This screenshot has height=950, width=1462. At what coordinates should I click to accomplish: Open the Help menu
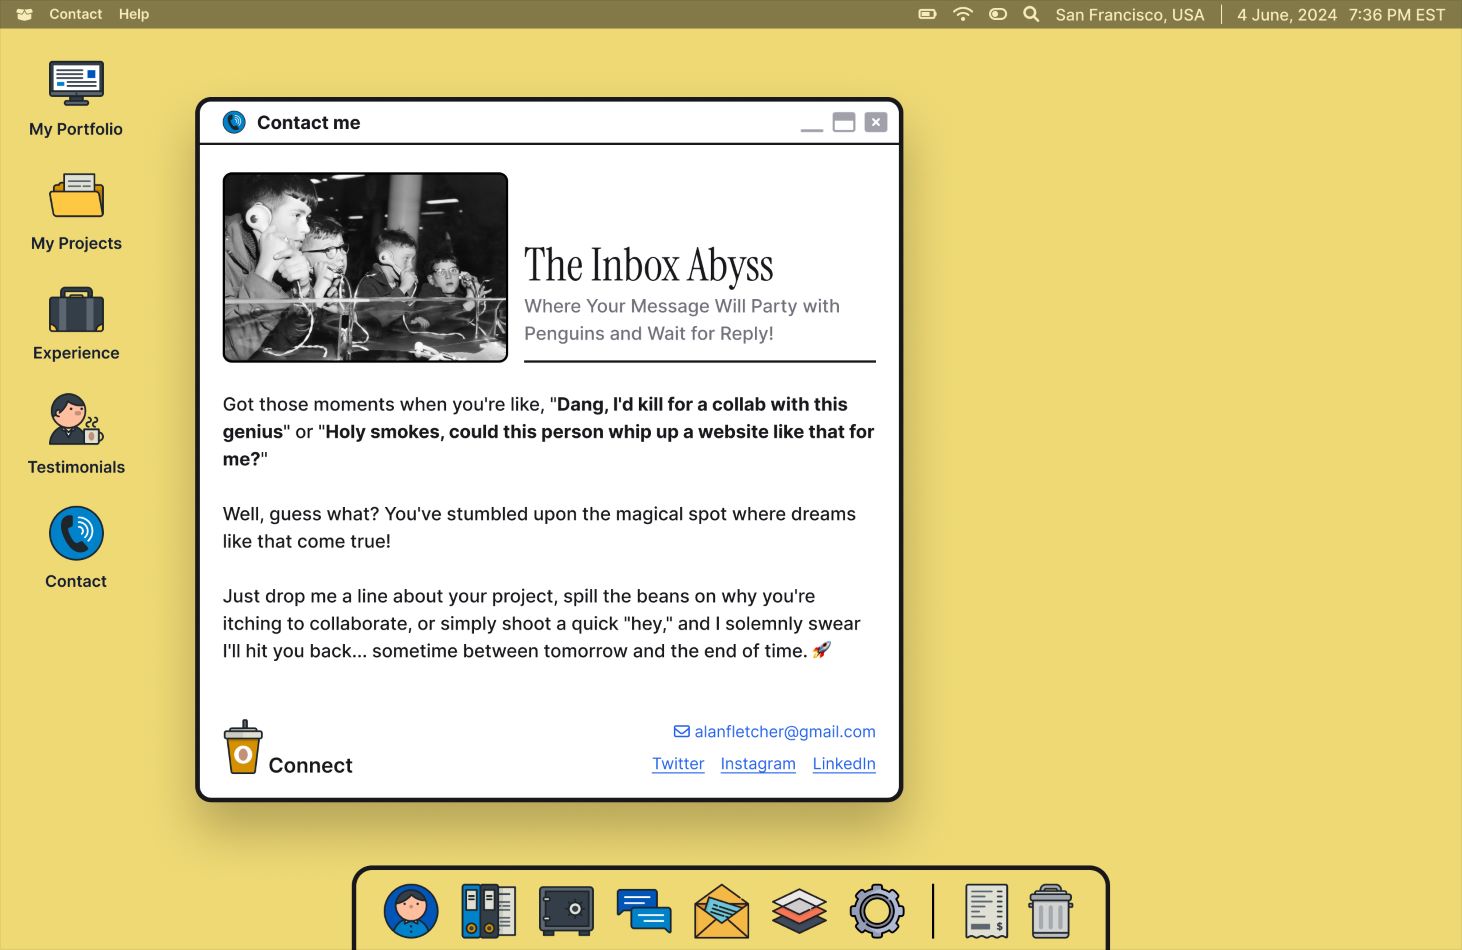click(x=133, y=14)
